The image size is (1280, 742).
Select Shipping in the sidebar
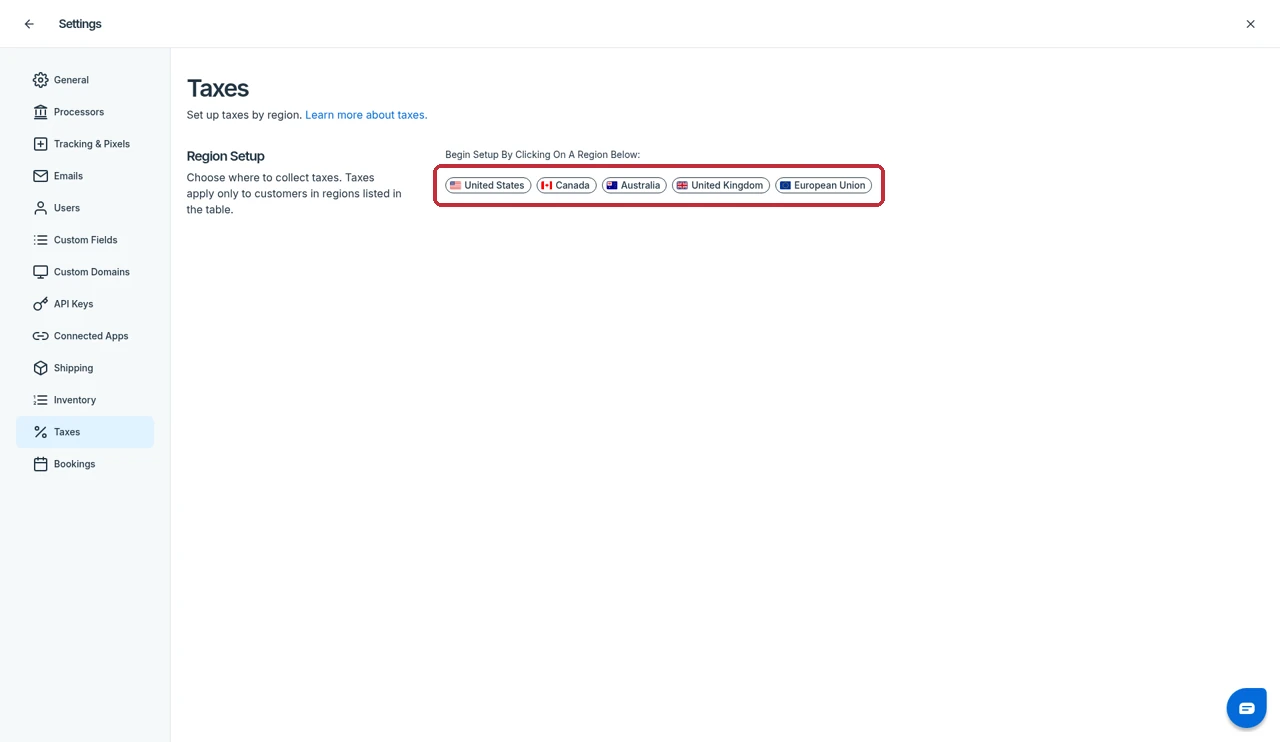tap(85, 368)
